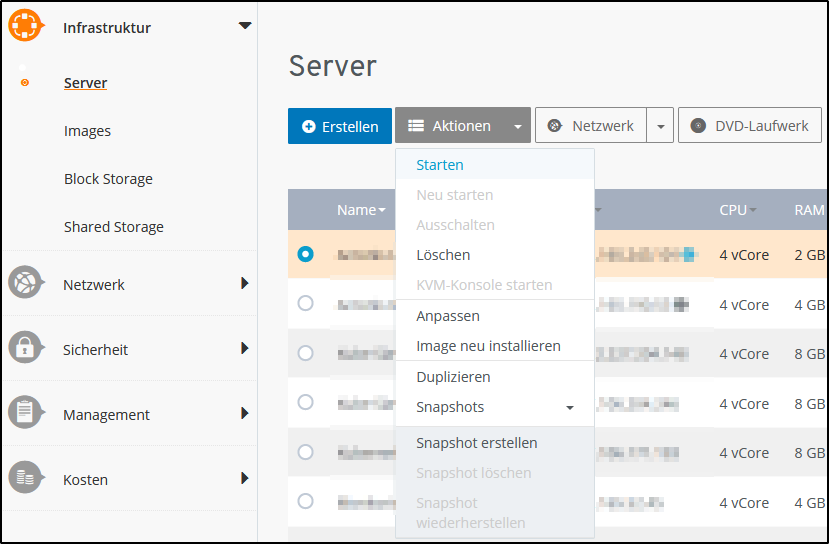Open the Server sidebar link
Viewport: 829px width, 544px height.
[86, 83]
